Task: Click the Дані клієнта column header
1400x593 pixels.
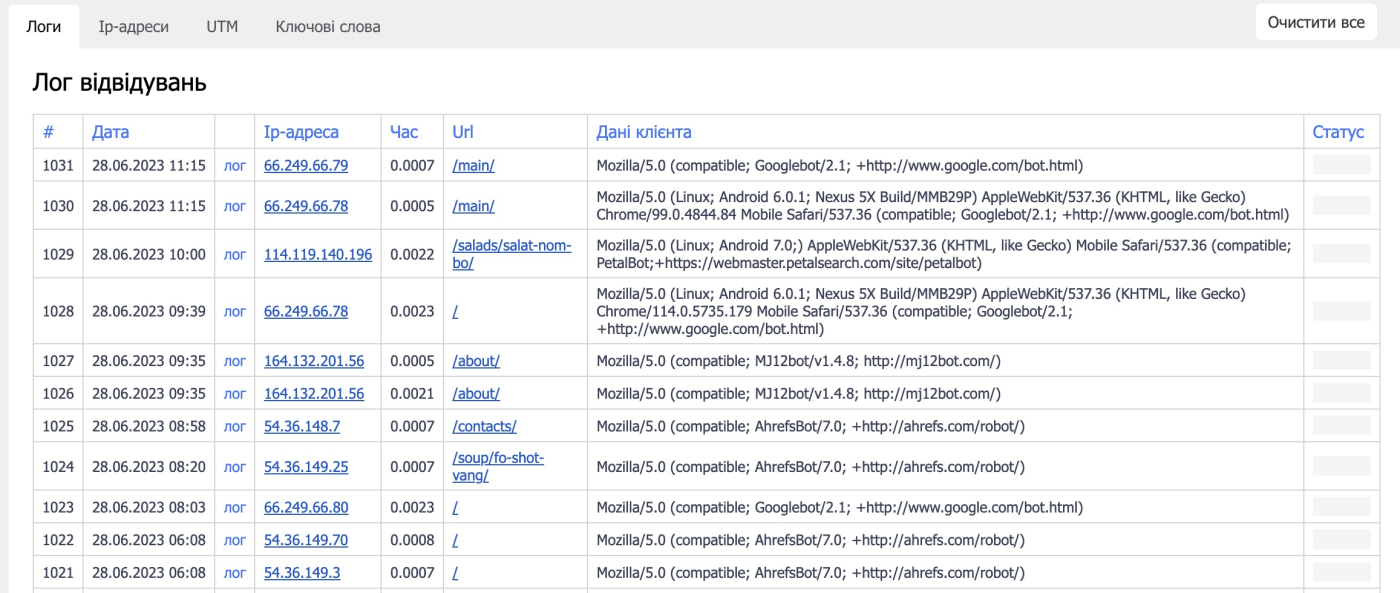Action: (644, 132)
